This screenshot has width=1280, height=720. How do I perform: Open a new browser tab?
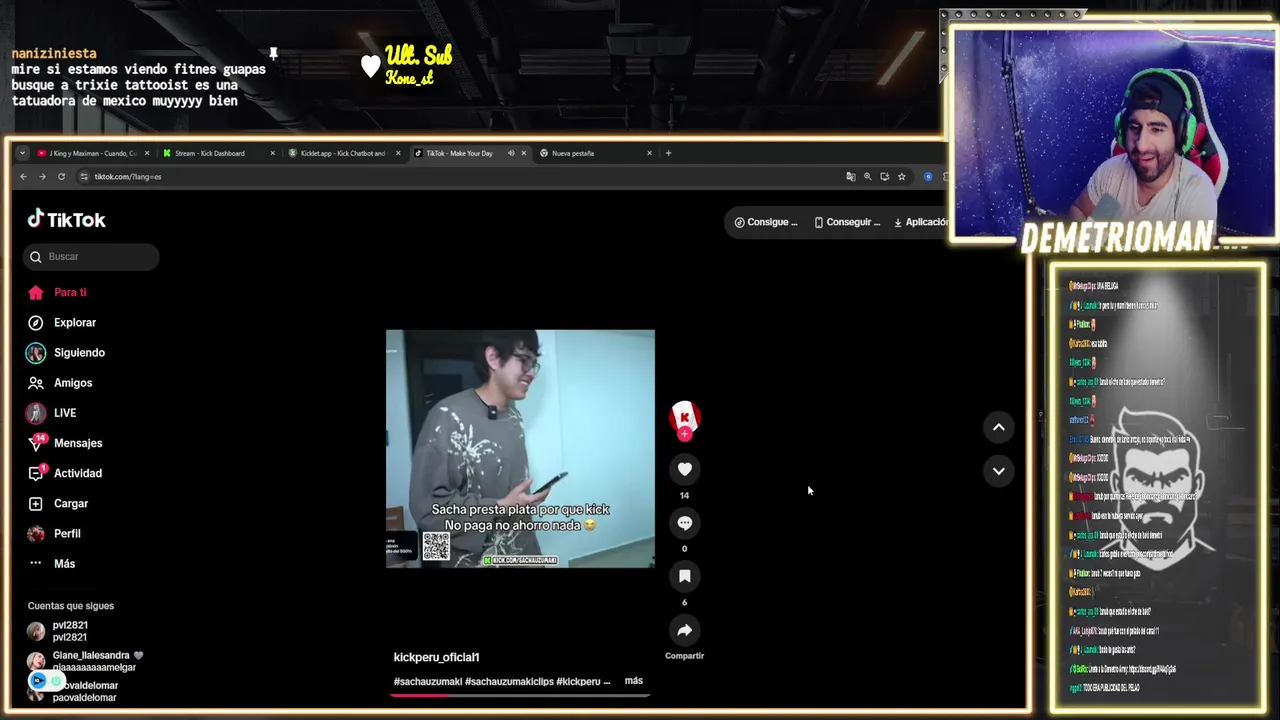[x=668, y=153]
